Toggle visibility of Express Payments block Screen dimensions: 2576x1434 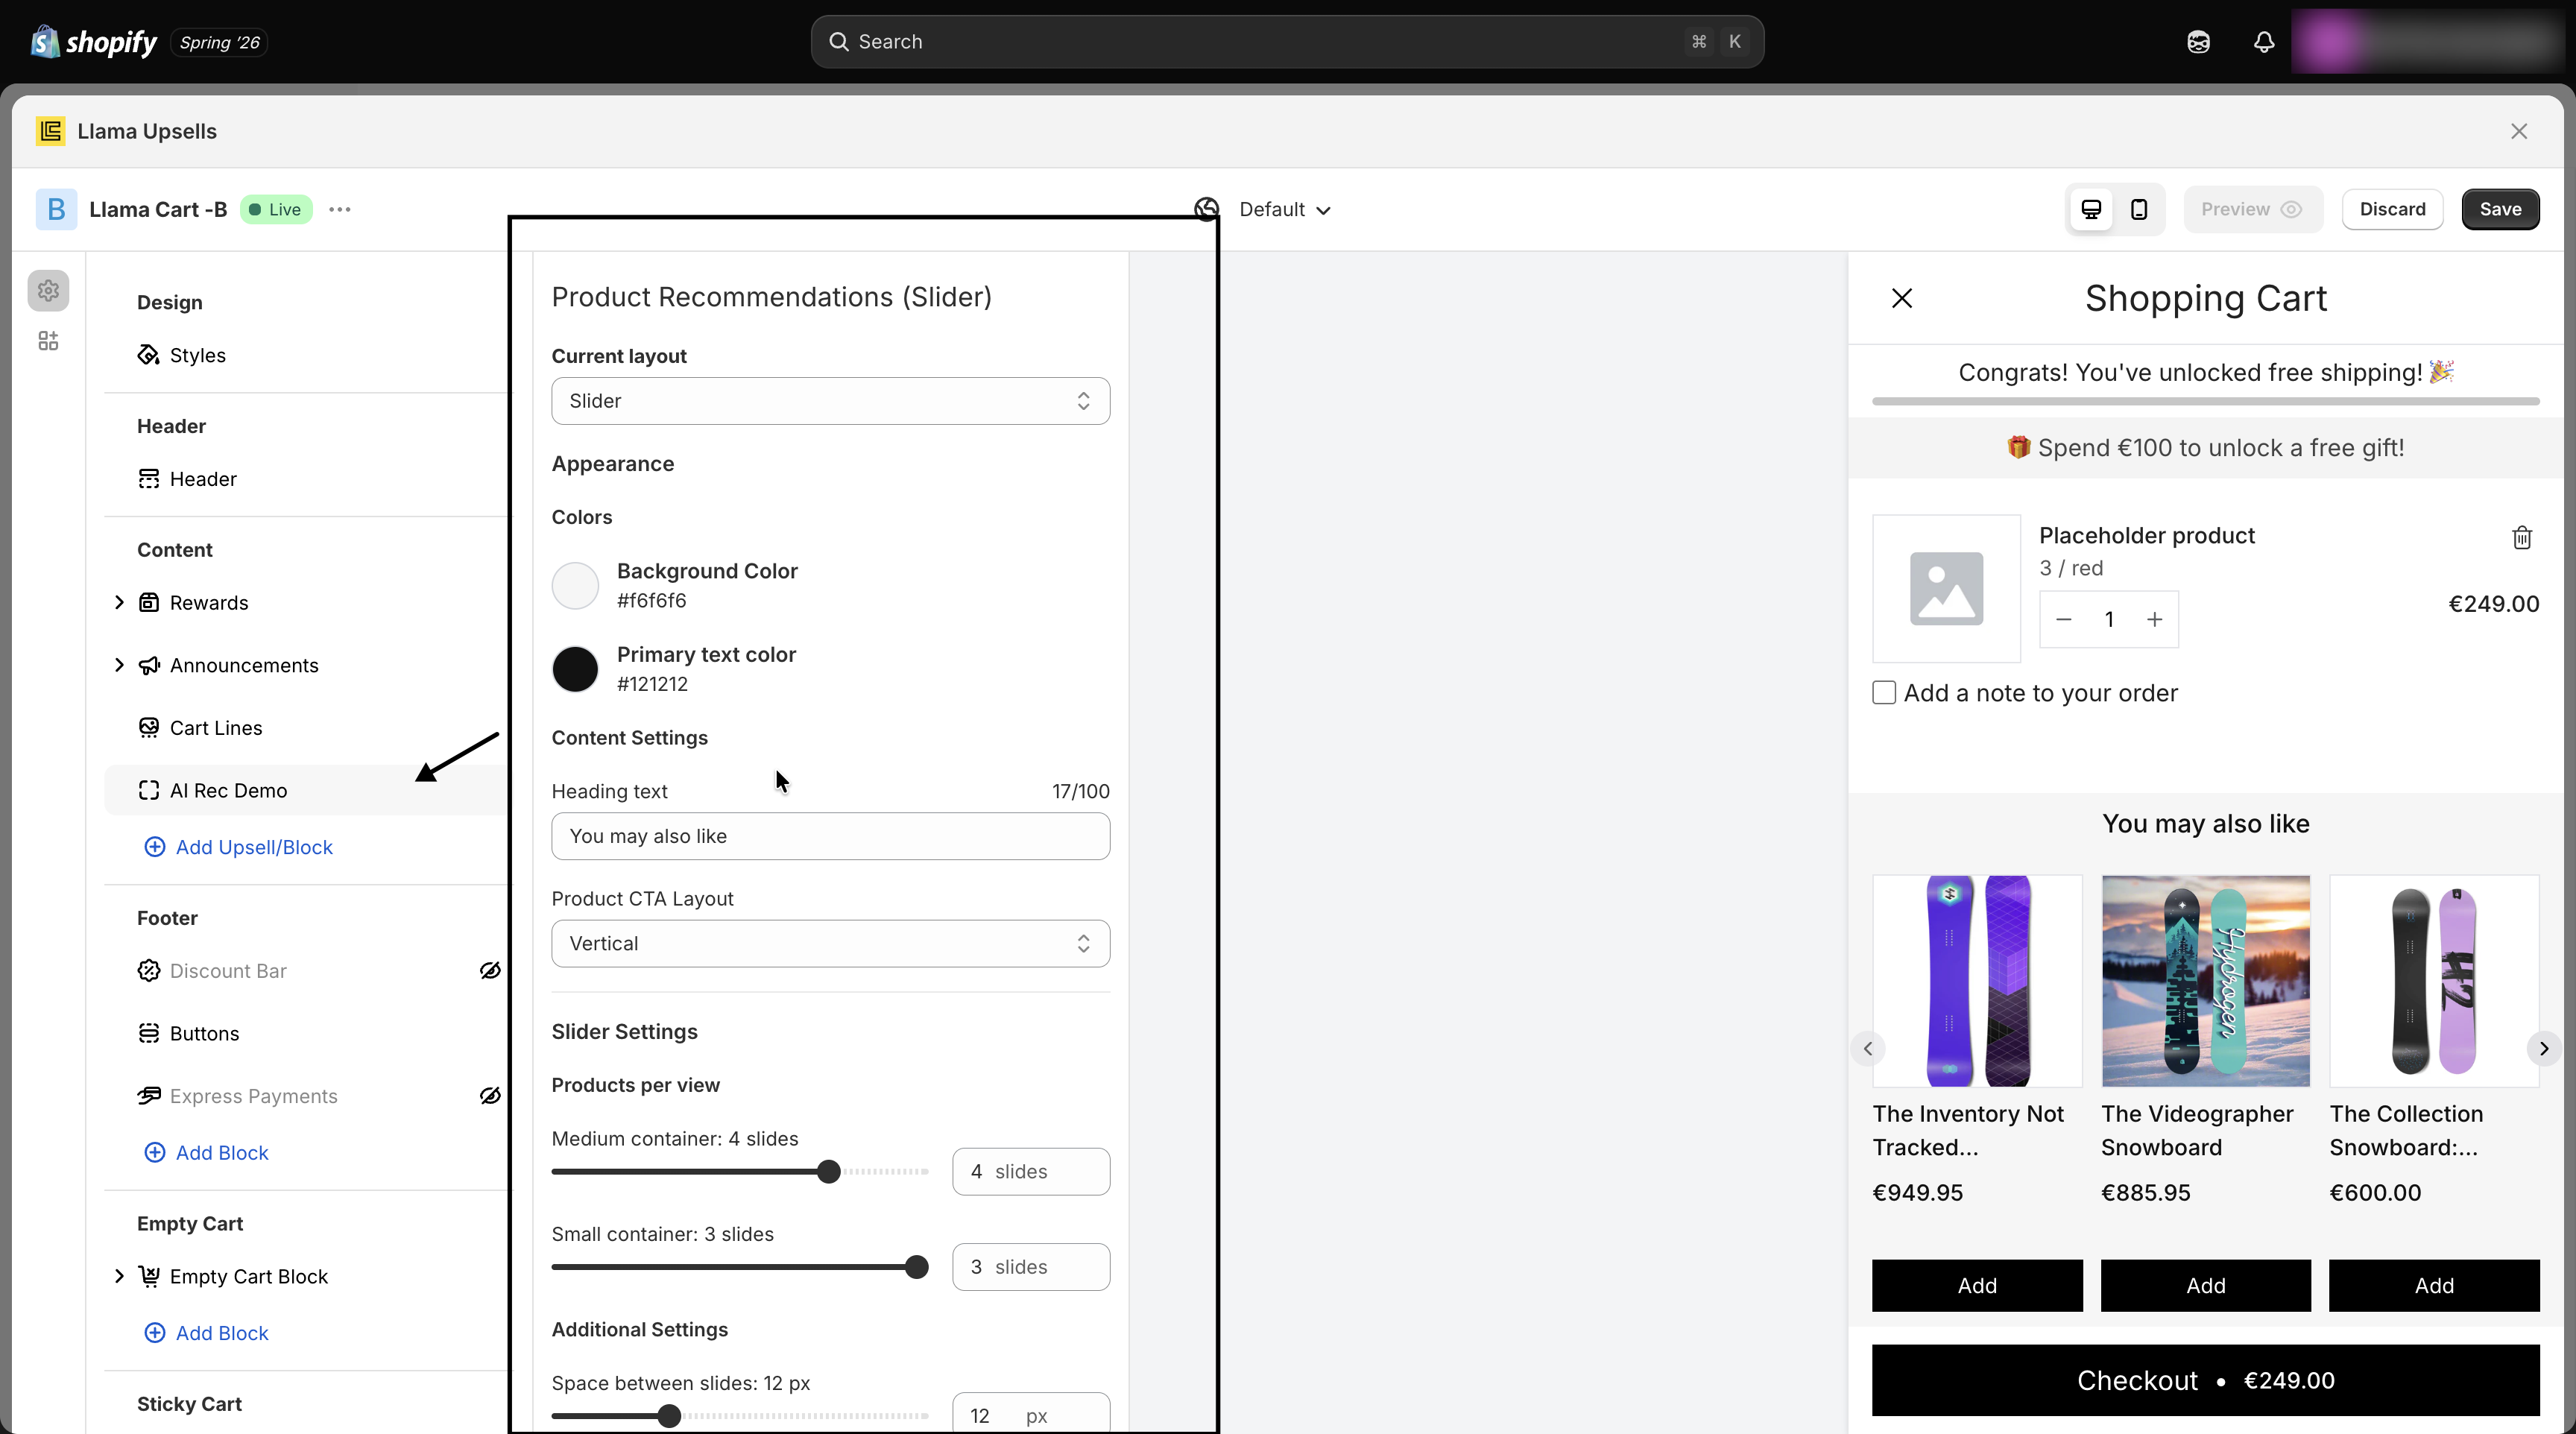pyautogui.click(x=490, y=1096)
